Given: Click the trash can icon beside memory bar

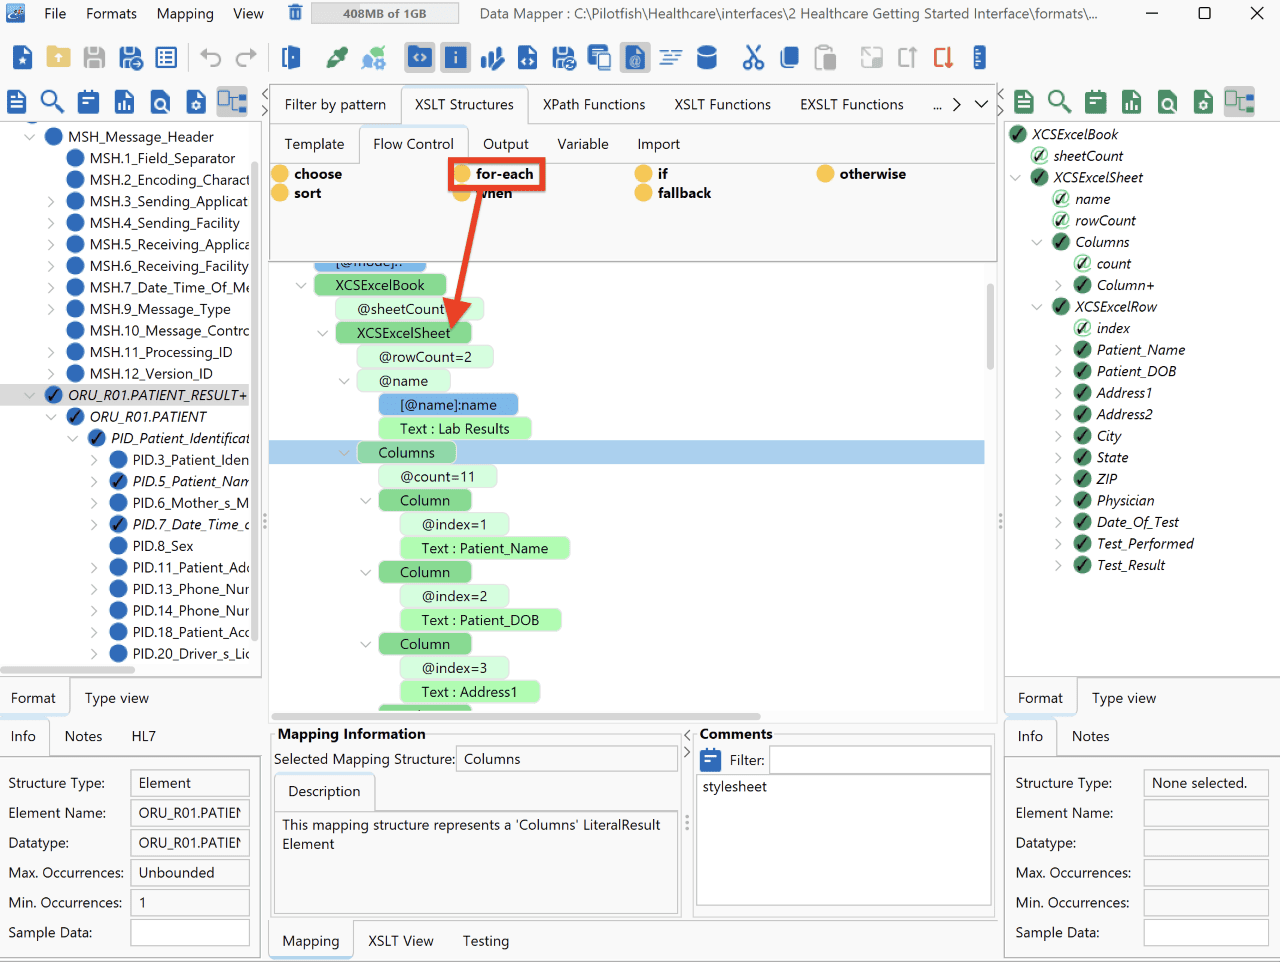Looking at the screenshot, I should [295, 13].
